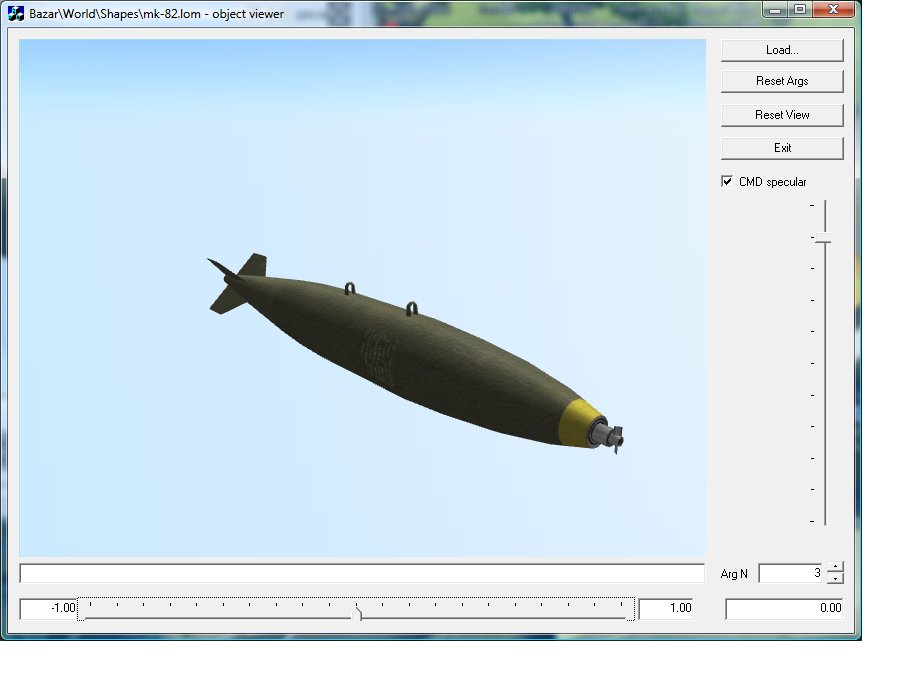900x700 pixels.
Task: Maximize the object viewer window
Action: (x=800, y=10)
